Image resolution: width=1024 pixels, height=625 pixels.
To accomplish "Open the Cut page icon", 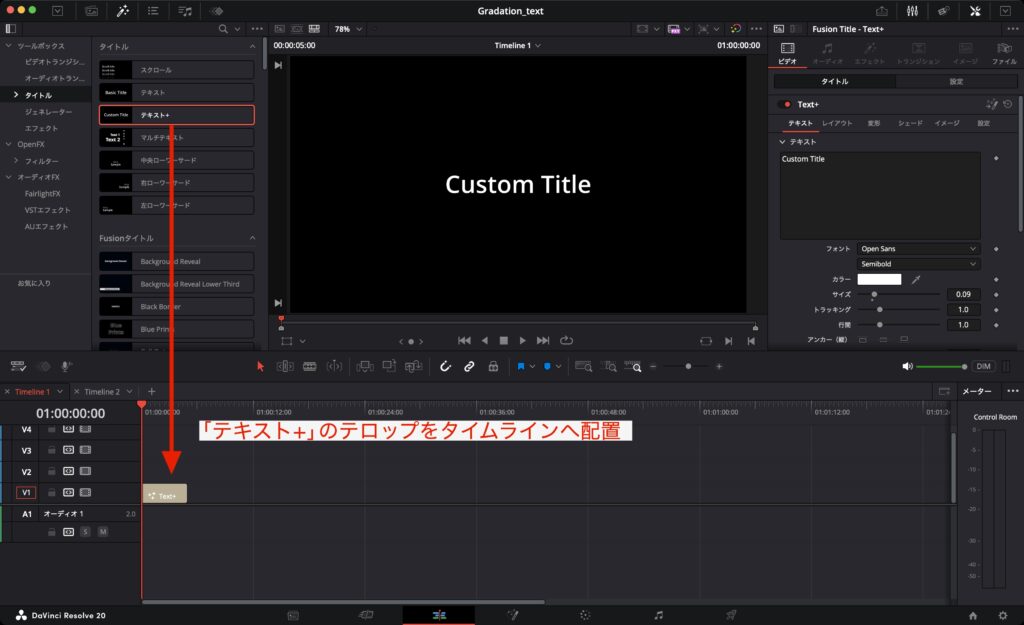I will pos(366,615).
